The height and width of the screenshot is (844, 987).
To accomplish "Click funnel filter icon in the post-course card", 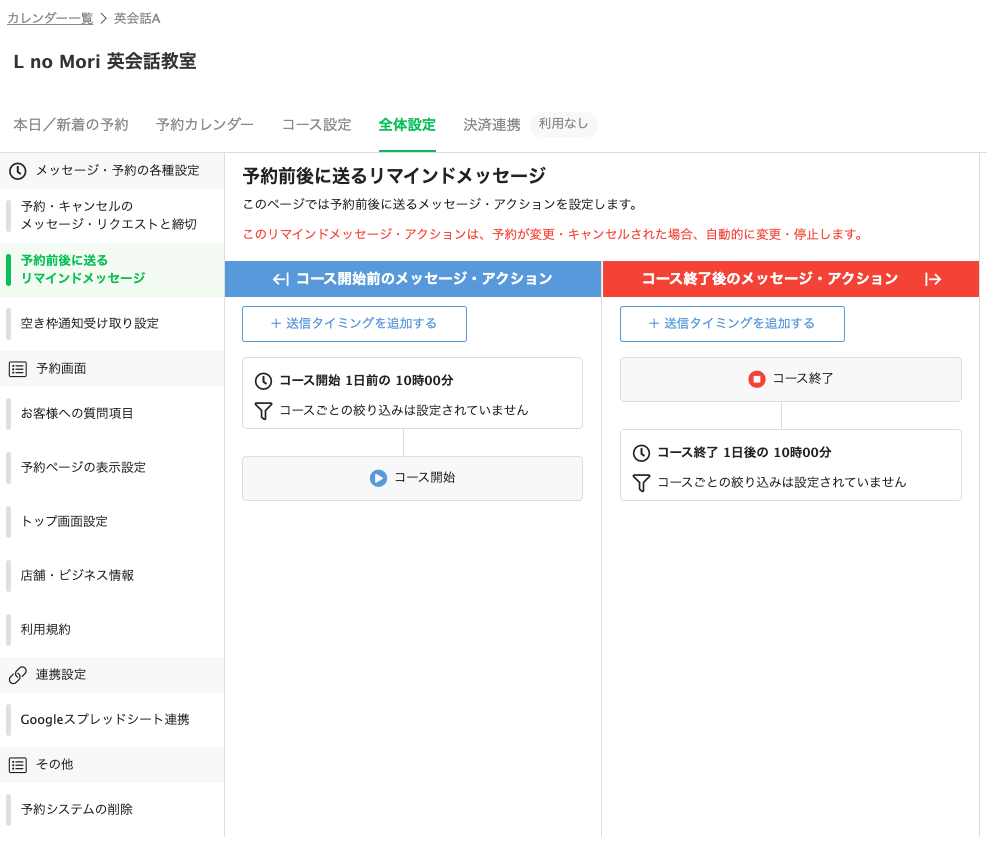I will click(x=641, y=483).
